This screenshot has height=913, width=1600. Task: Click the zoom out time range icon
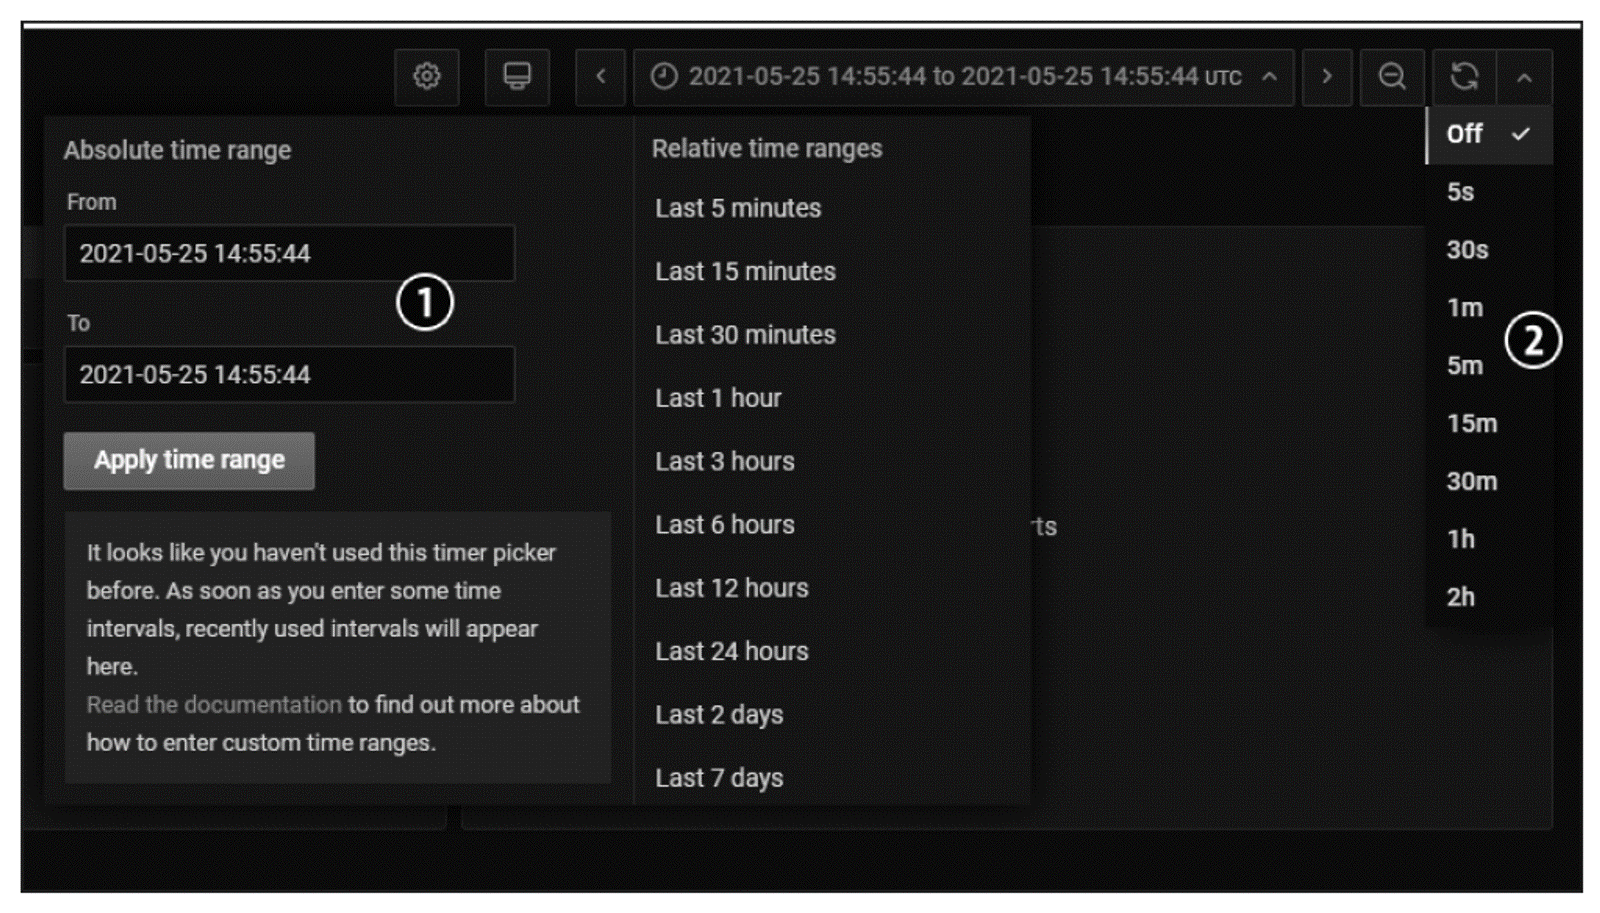point(1392,77)
